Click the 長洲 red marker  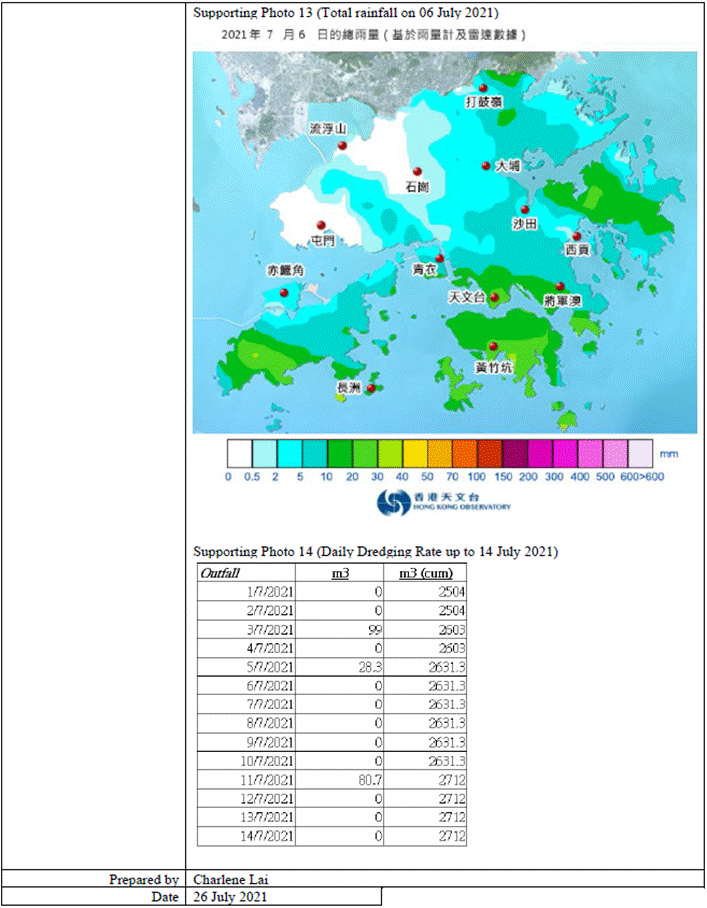coord(371,388)
